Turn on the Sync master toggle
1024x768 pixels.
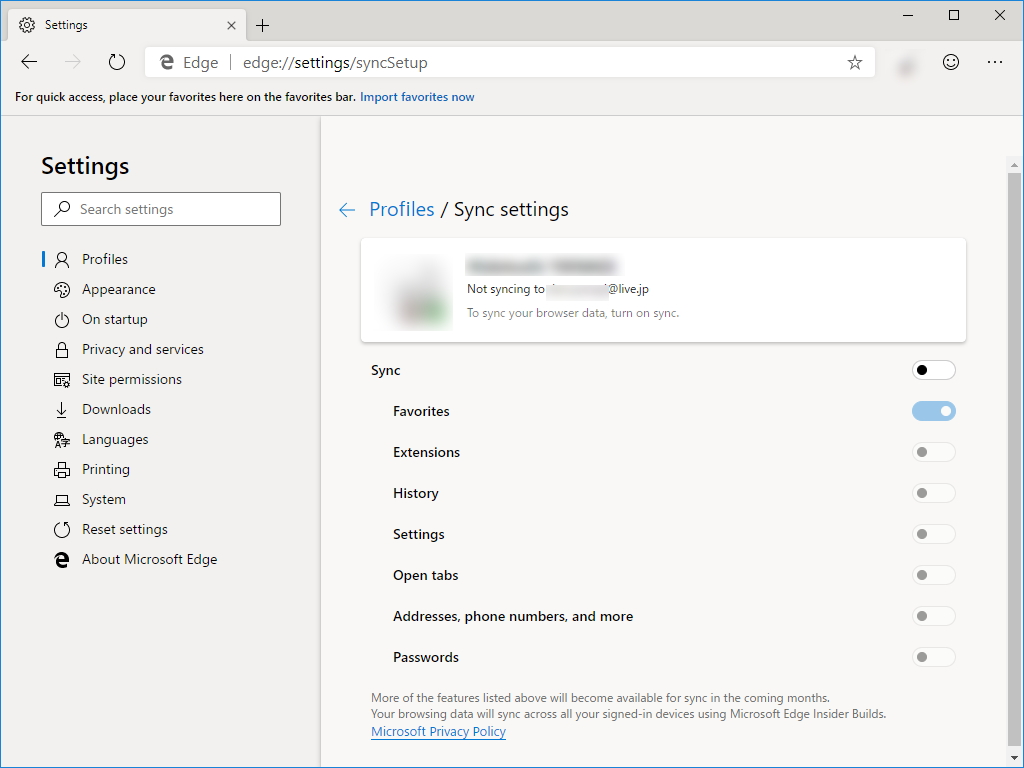pyautogui.click(x=933, y=370)
